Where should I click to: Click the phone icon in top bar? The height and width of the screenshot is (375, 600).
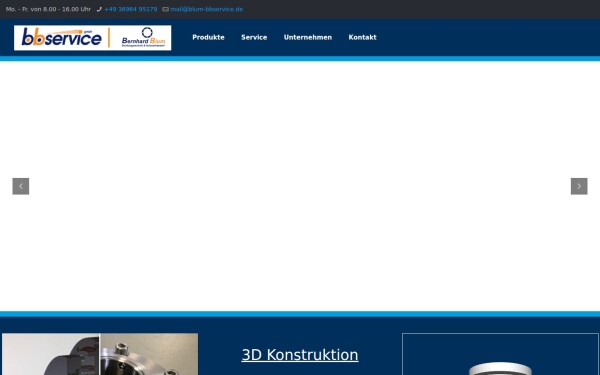pyautogui.click(x=99, y=9)
